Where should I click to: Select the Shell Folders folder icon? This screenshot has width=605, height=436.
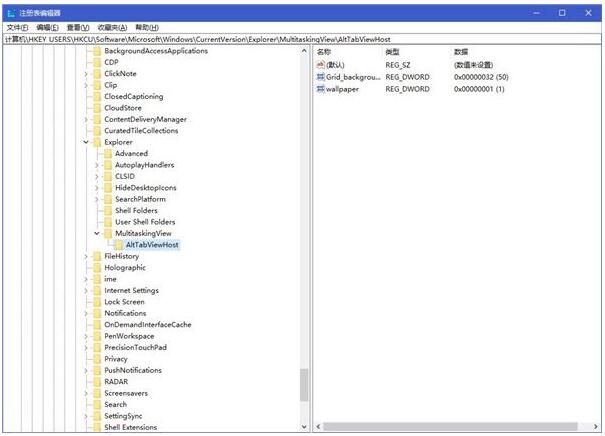click(x=108, y=210)
